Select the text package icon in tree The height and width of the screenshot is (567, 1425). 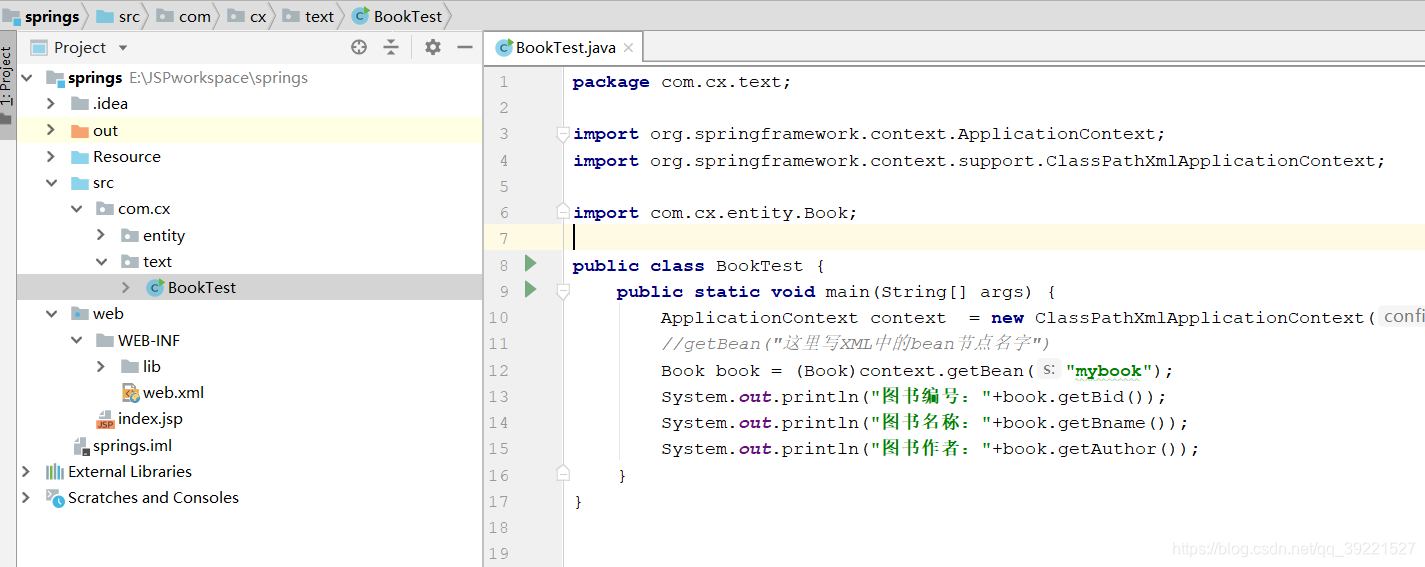(x=130, y=262)
